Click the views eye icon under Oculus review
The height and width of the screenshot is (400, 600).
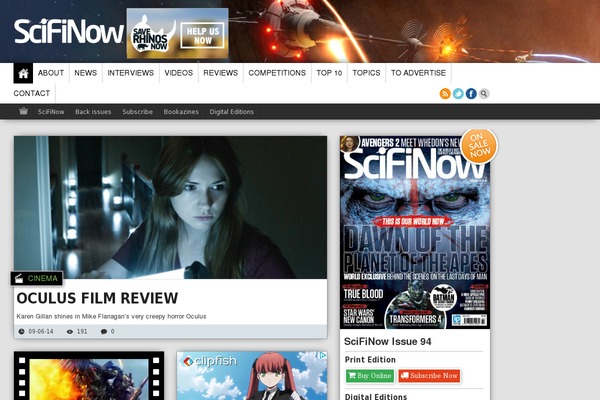point(70,331)
